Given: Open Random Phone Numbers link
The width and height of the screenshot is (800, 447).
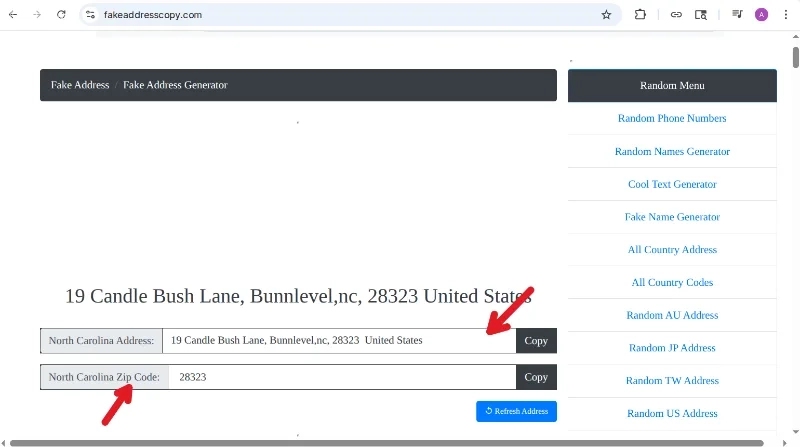Looking at the screenshot, I should pos(672,118).
